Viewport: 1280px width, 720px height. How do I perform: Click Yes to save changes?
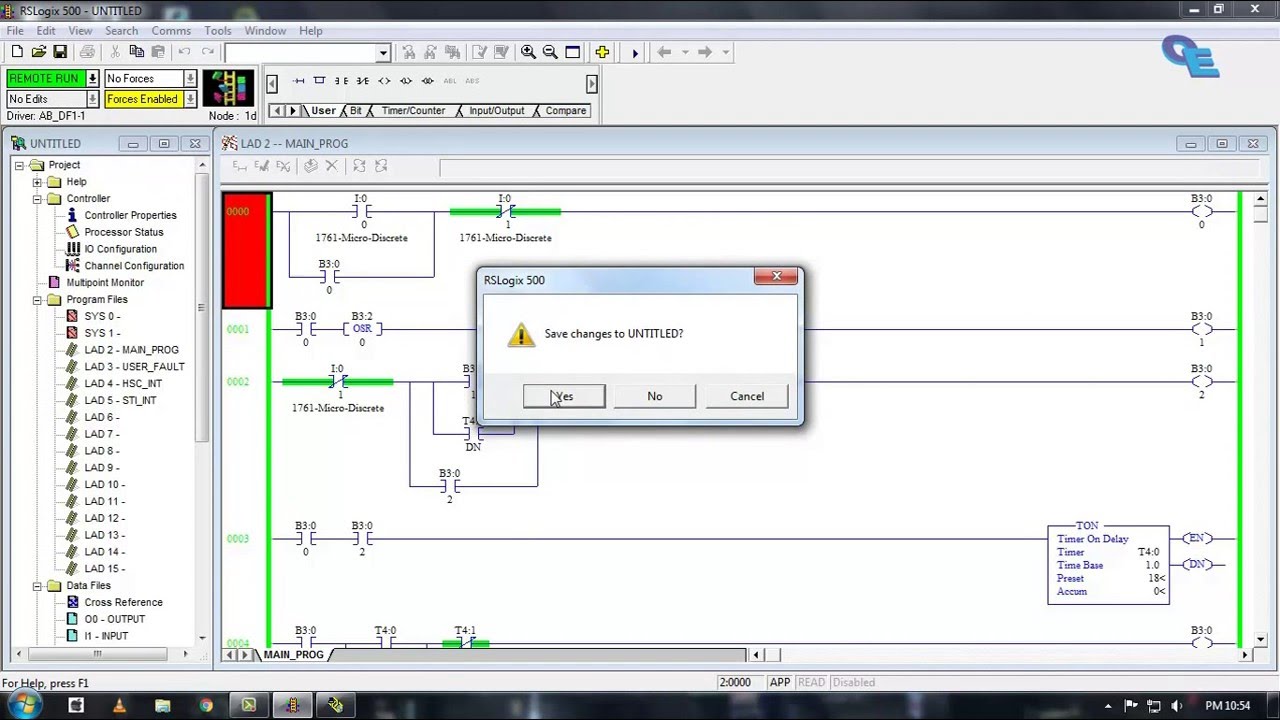(x=564, y=396)
